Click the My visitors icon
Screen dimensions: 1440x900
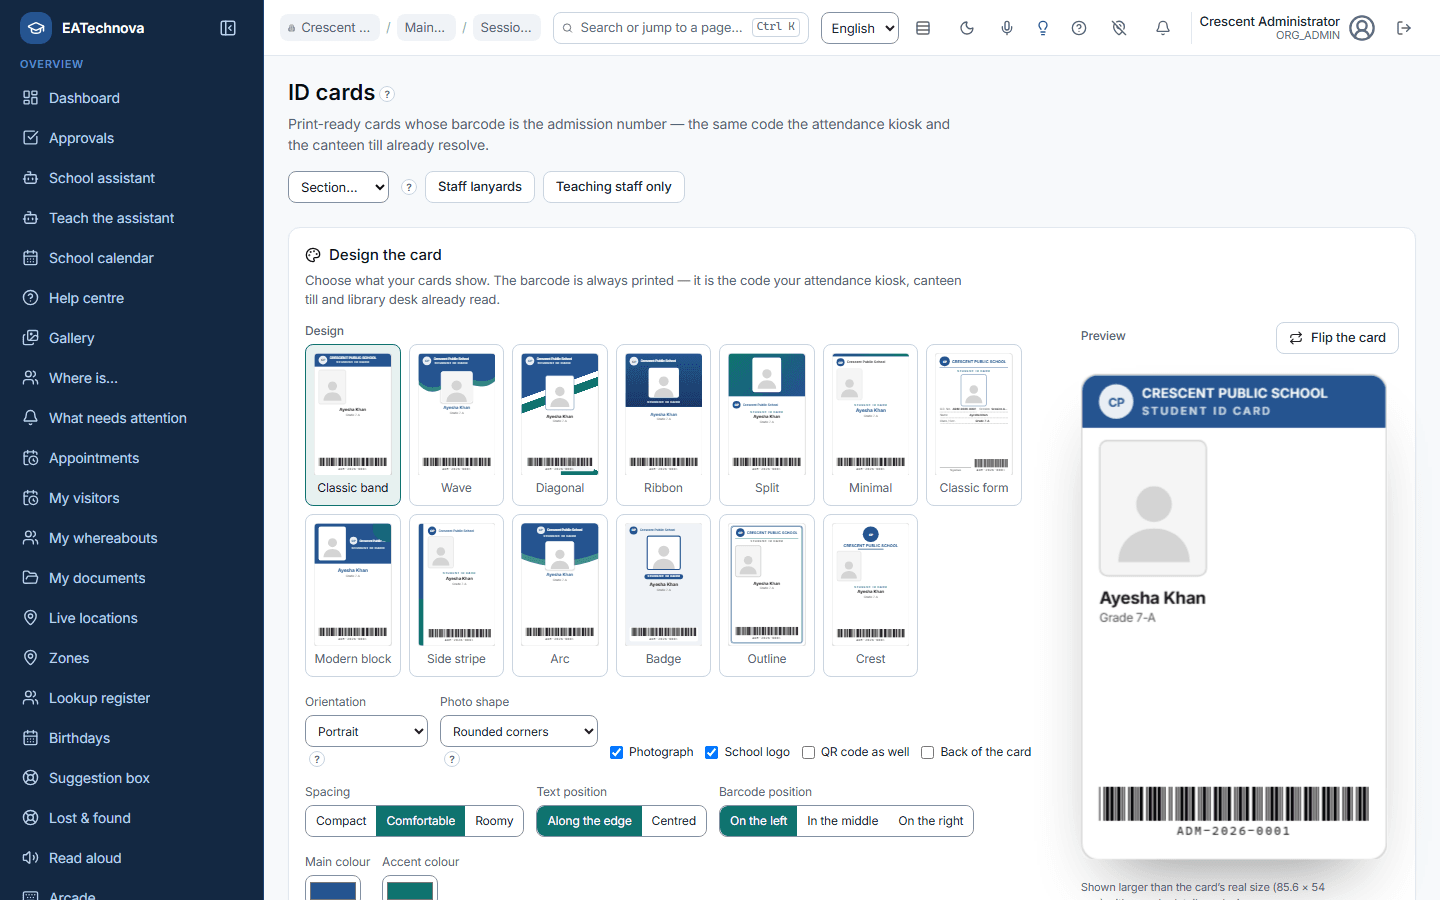[31, 498]
